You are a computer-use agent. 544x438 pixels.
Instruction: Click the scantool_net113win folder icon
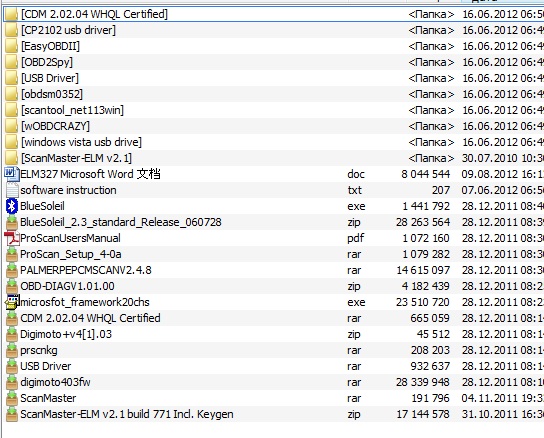coord(11,110)
